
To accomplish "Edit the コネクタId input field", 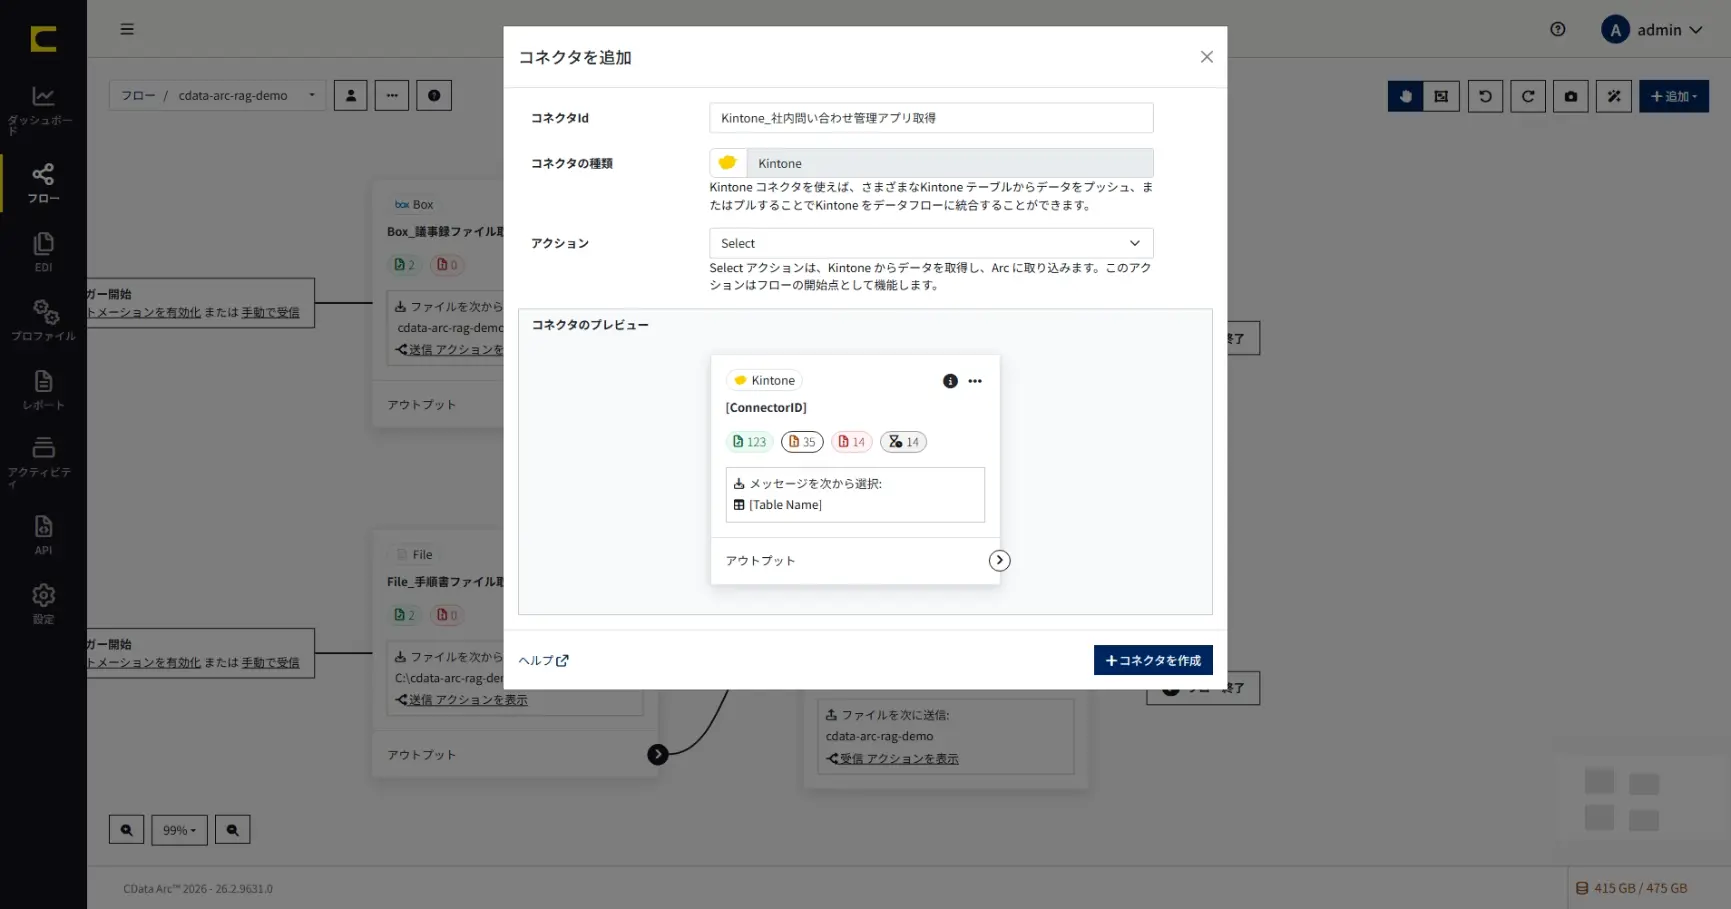I will 931,118.
